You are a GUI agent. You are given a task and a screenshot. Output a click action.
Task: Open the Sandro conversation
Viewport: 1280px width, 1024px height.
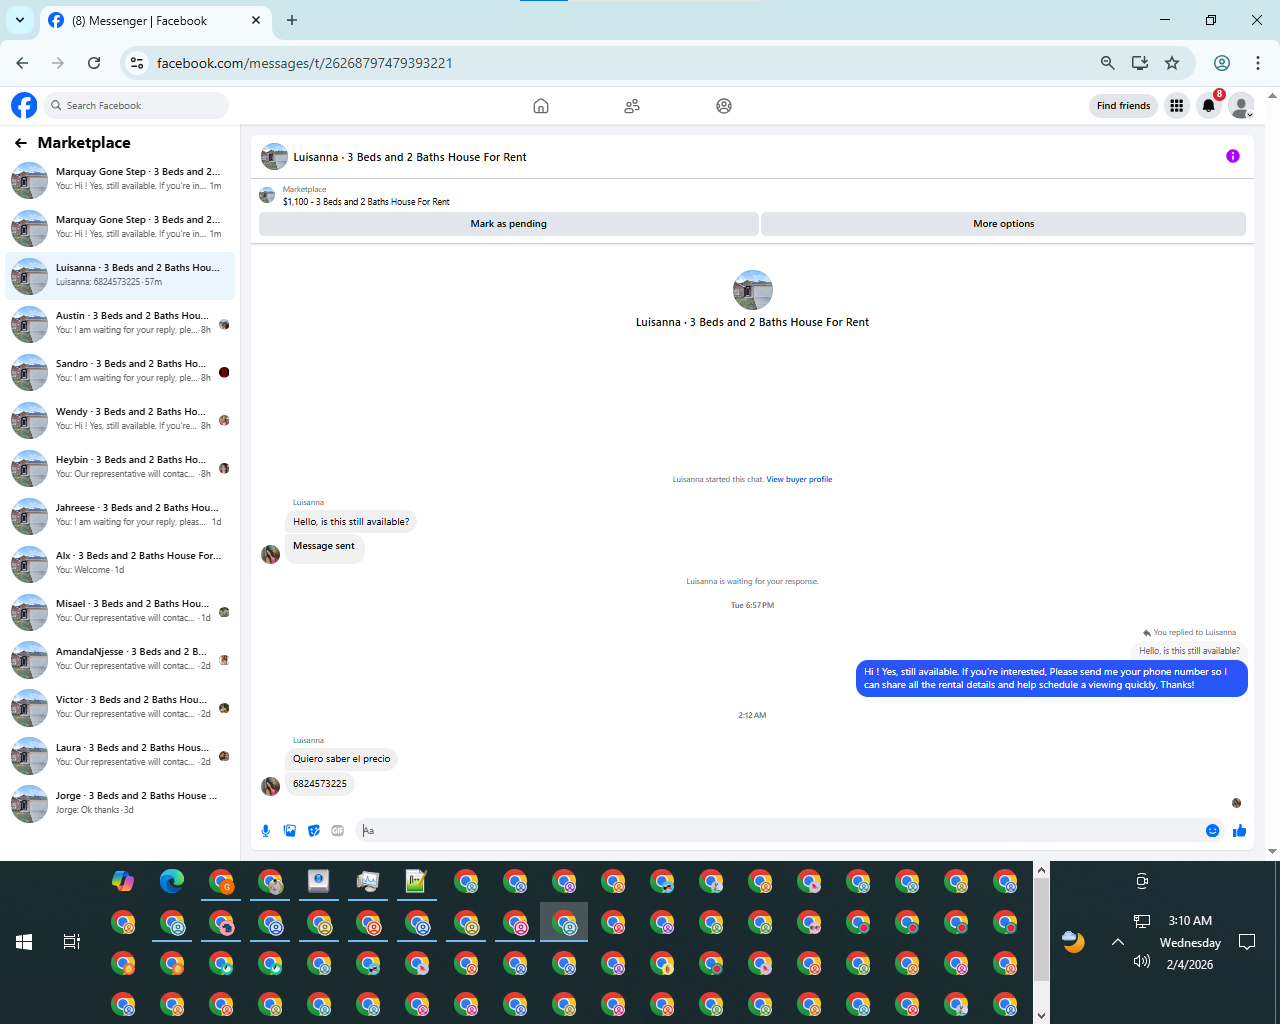coord(120,372)
